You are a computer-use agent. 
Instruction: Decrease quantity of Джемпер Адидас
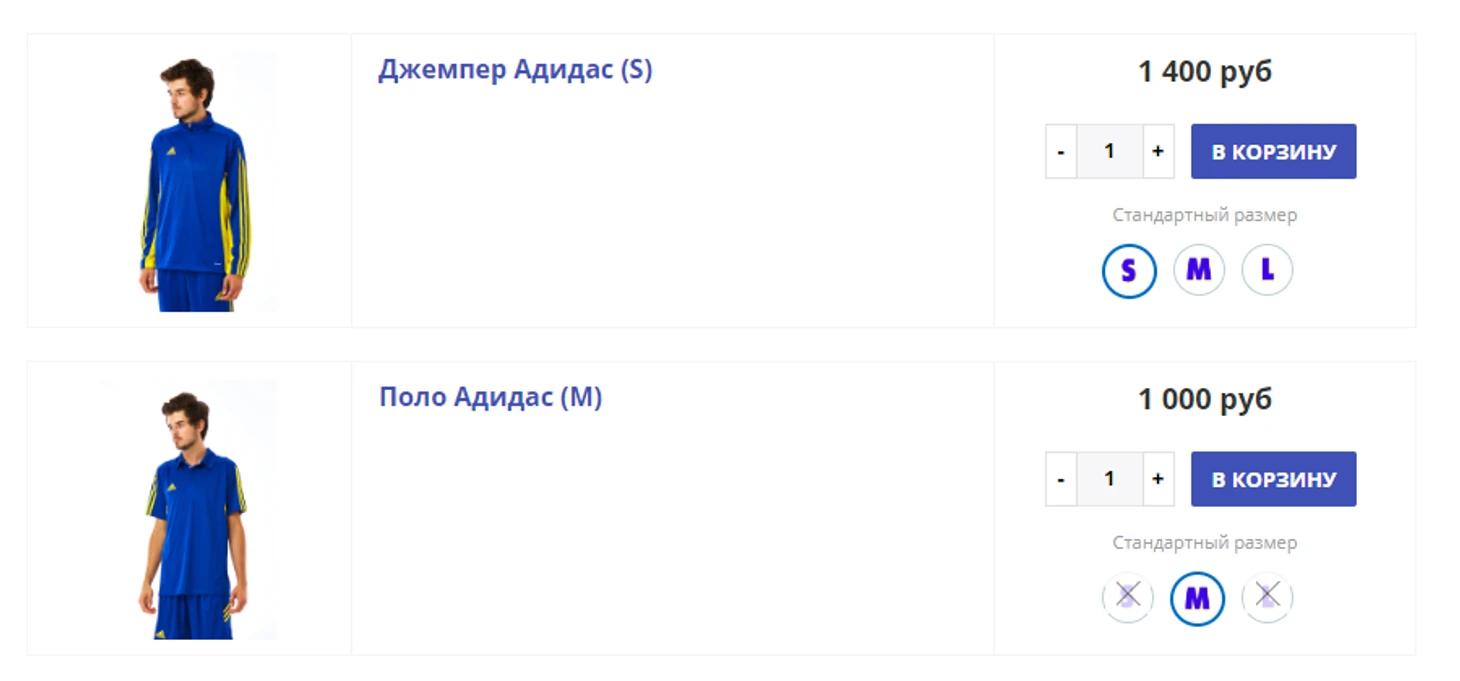(1061, 152)
